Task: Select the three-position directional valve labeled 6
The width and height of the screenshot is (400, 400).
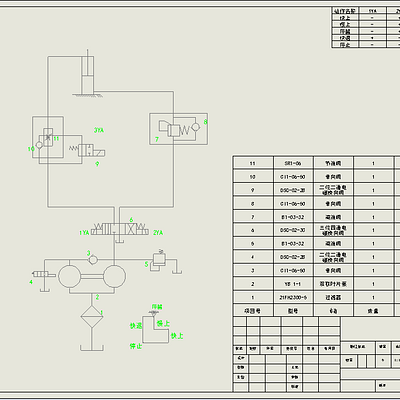Action: pyautogui.click(x=119, y=229)
